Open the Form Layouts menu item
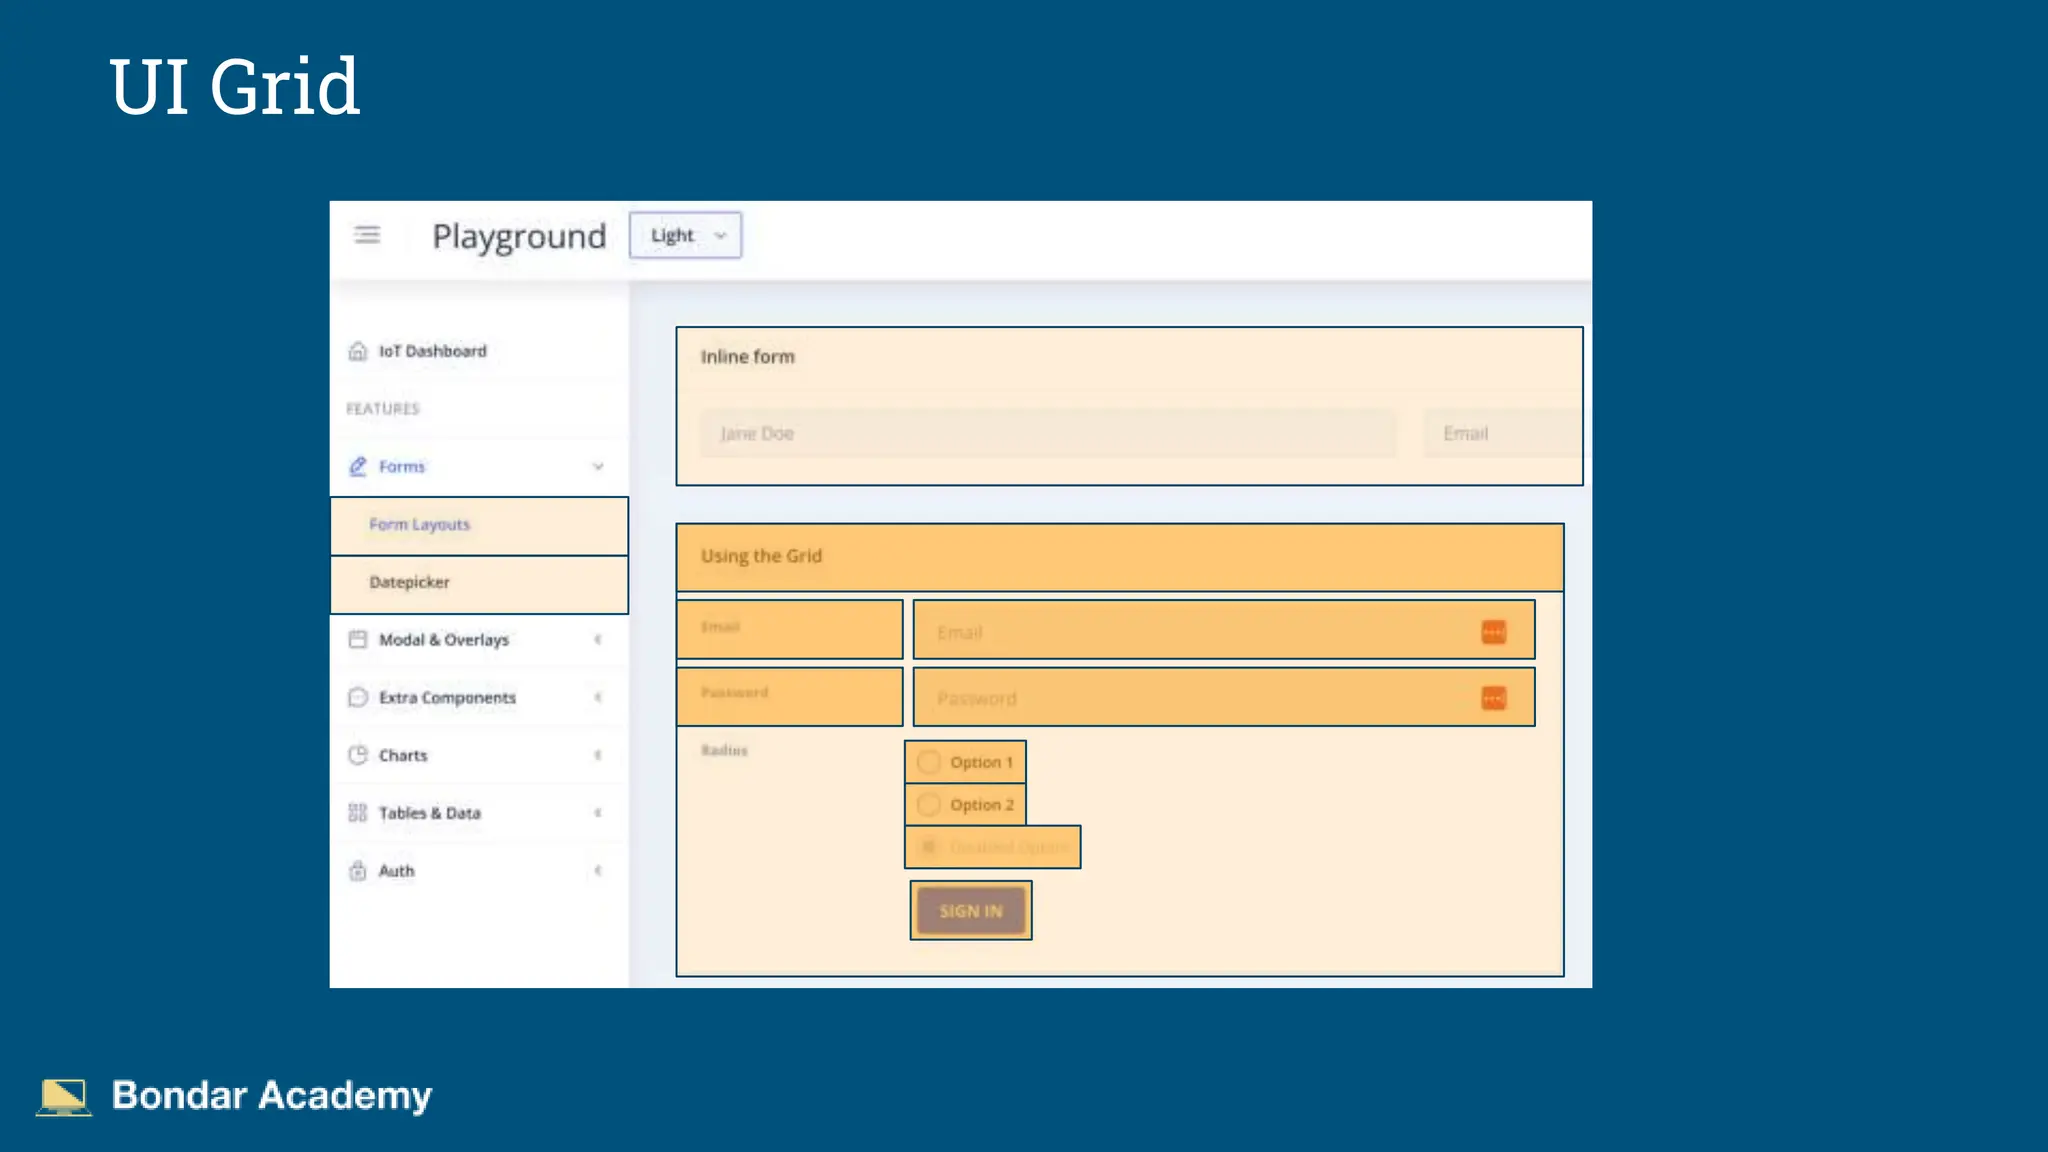Viewport: 2048px width, 1152px height. (420, 525)
